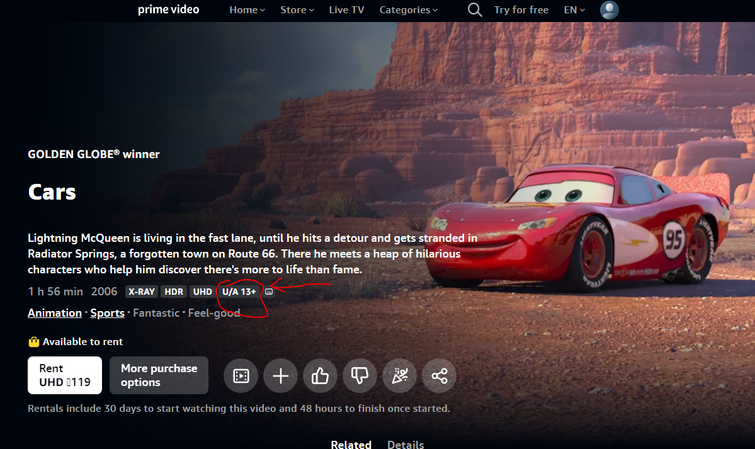Open the Prime Video logo home link

[x=168, y=10]
